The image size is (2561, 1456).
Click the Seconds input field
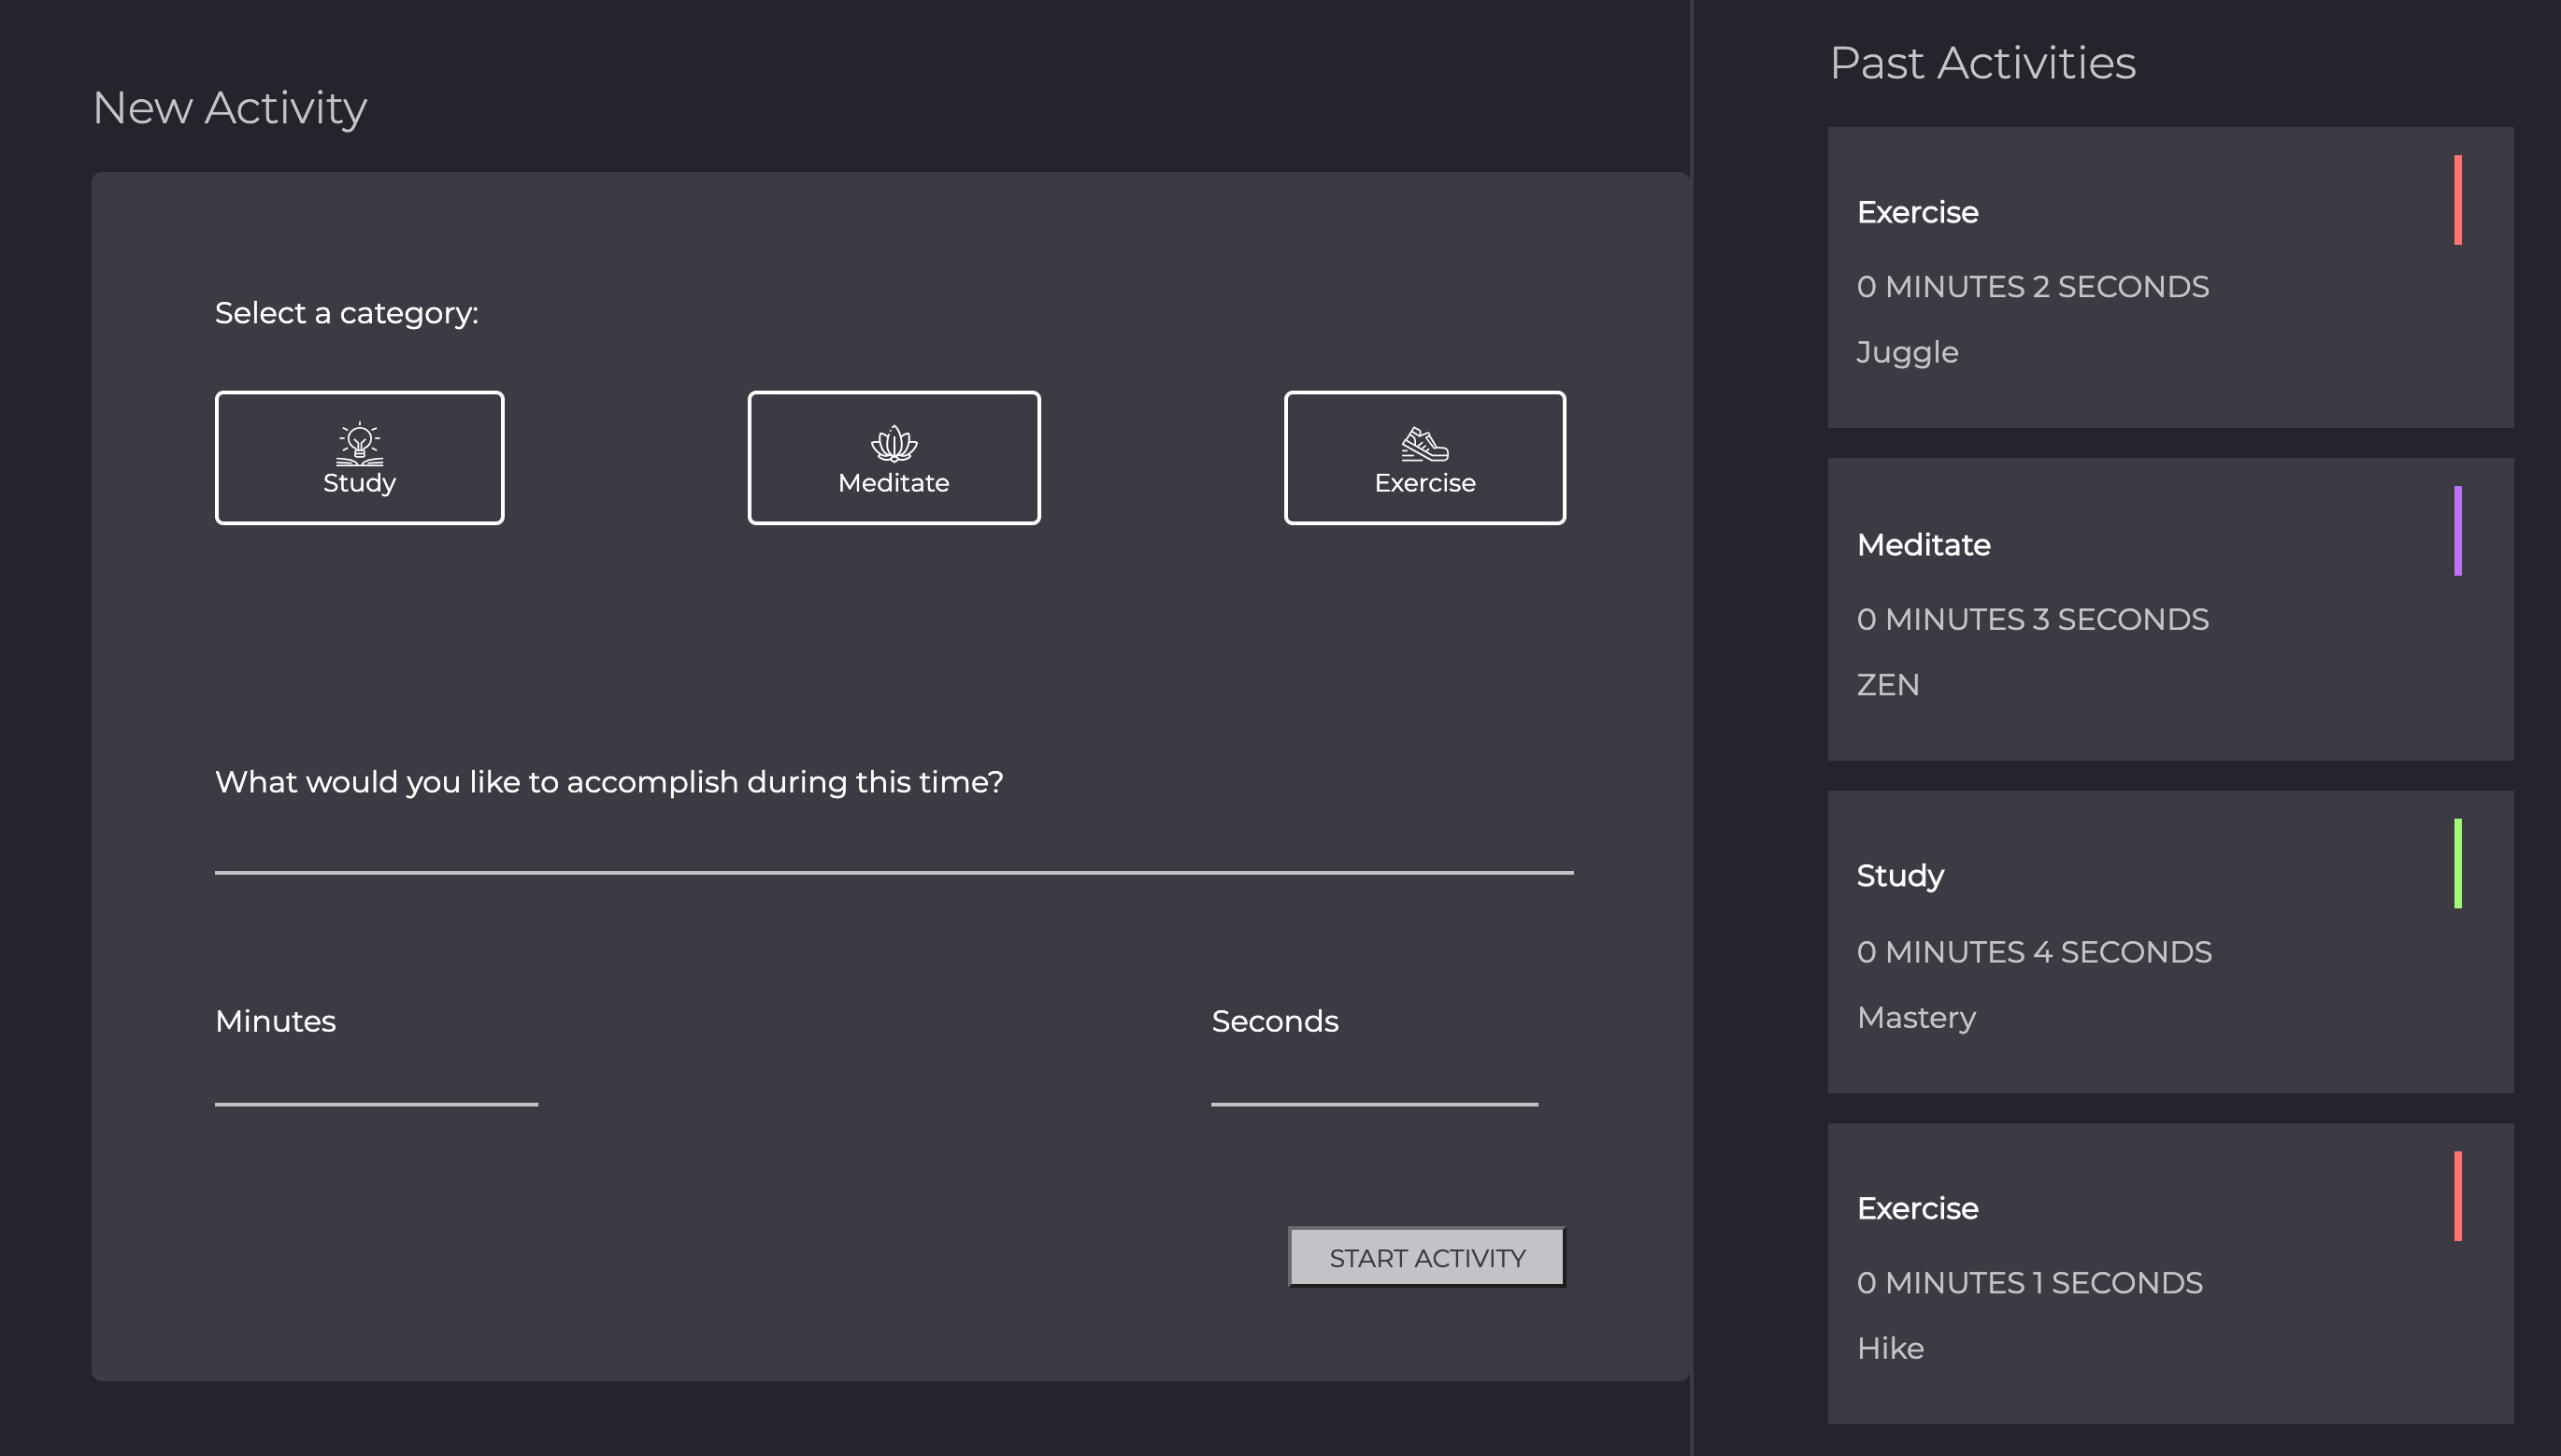(x=1373, y=1080)
